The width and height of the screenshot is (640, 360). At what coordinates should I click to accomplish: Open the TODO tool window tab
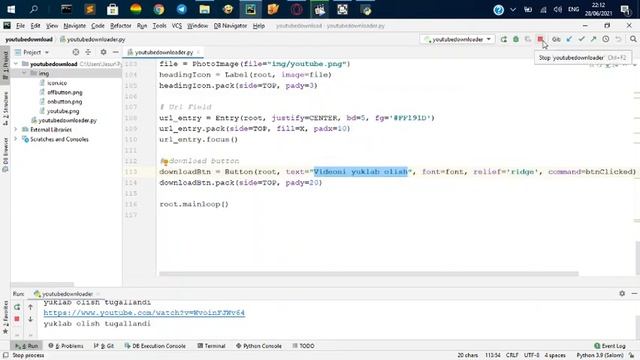click(x=303, y=346)
